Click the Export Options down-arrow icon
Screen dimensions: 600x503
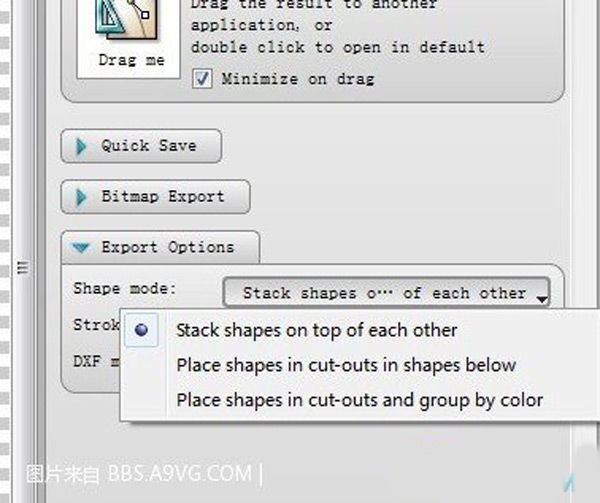pyautogui.click(x=81, y=248)
